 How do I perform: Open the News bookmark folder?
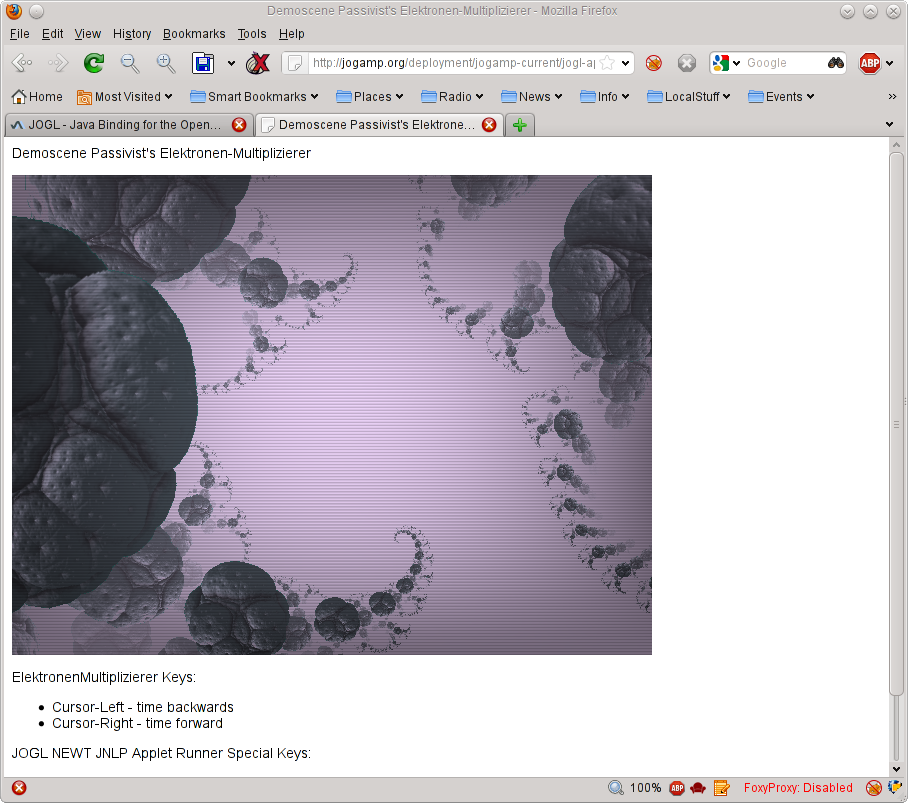click(532, 97)
